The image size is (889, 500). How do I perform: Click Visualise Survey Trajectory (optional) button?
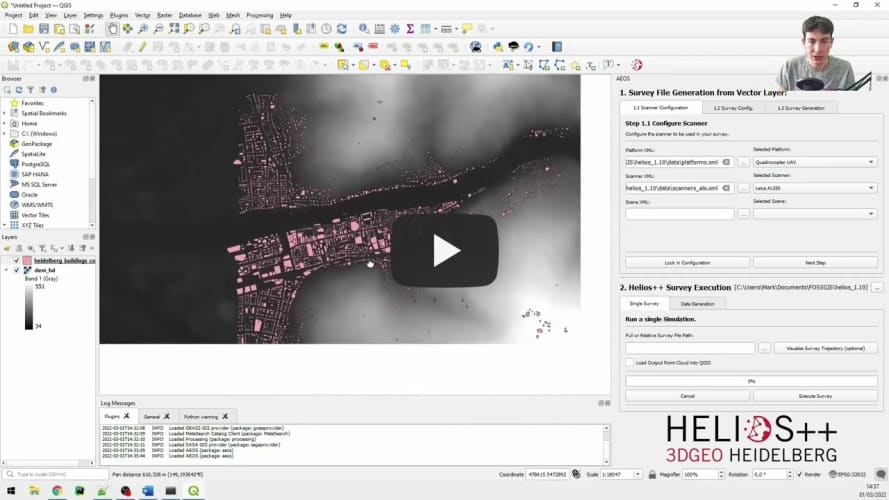coord(826,348)
